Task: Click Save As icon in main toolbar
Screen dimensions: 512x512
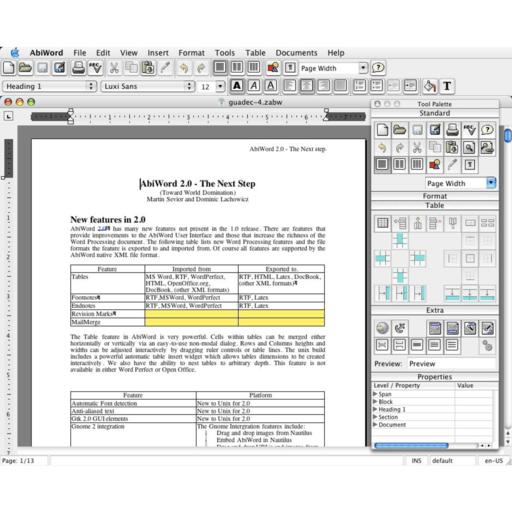Action: pos(60,68)
